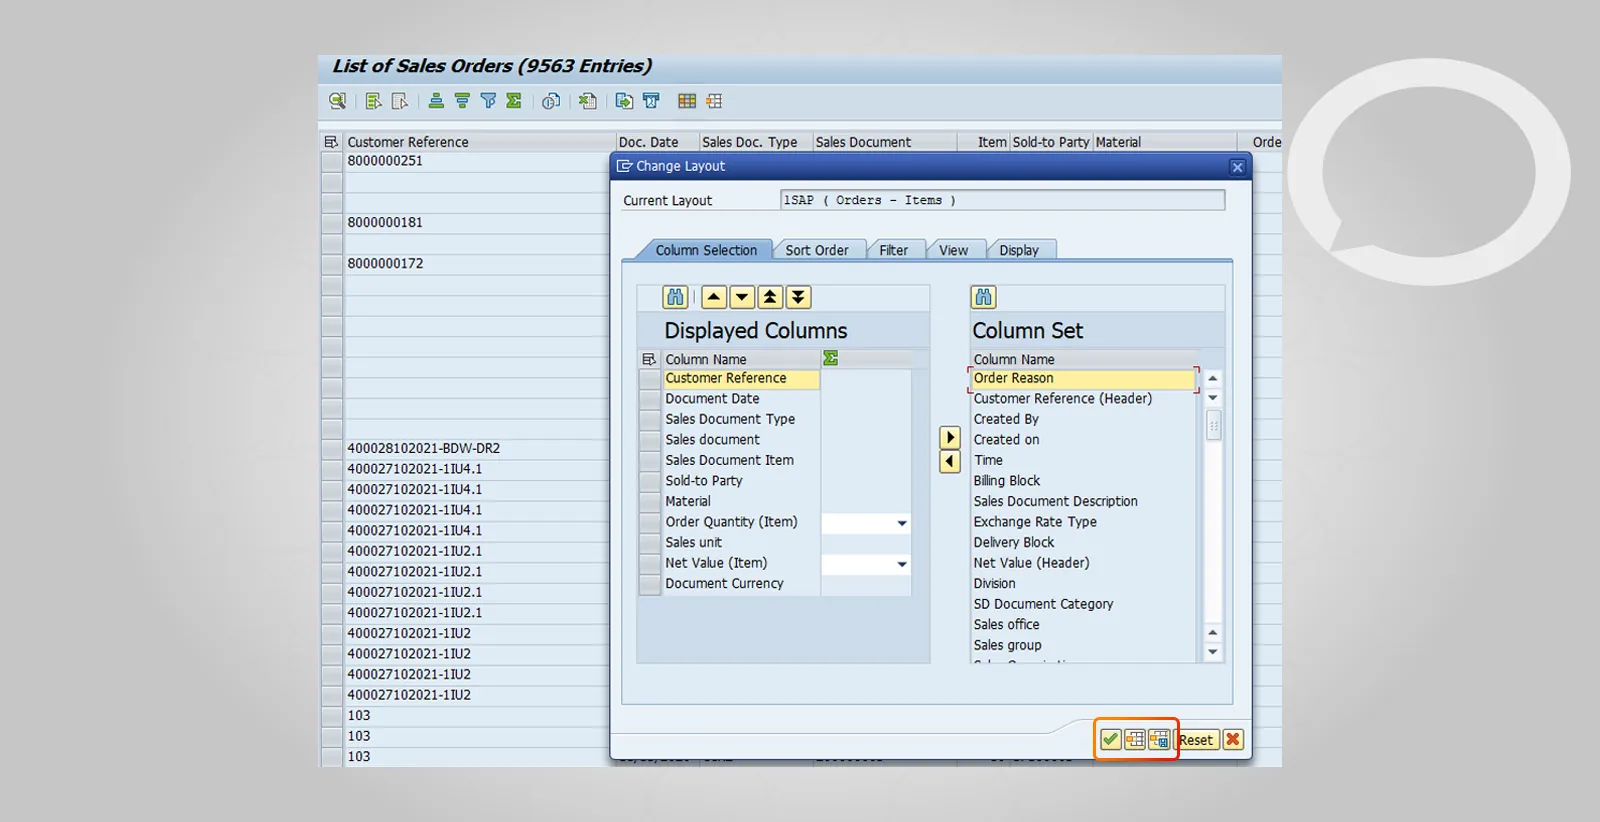Click the Select Layout icon in toolbar
The height and width of the screenshot is (822, 1600).
coord(714,101)
